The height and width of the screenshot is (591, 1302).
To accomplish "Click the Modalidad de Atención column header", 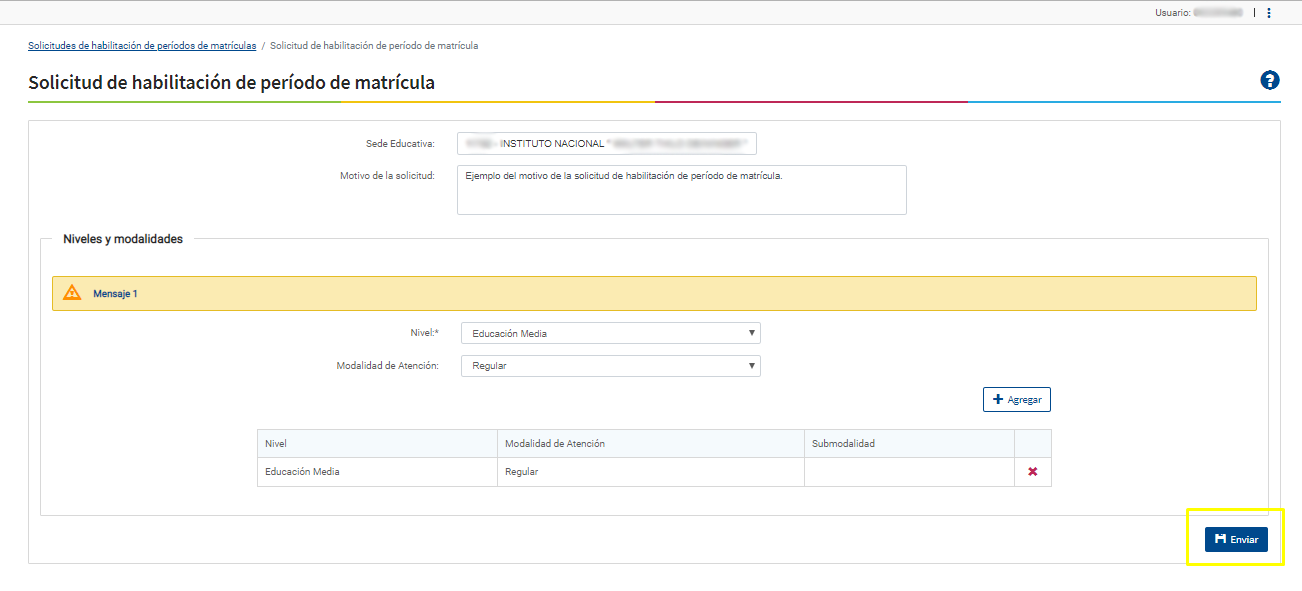I will (554, 443).
